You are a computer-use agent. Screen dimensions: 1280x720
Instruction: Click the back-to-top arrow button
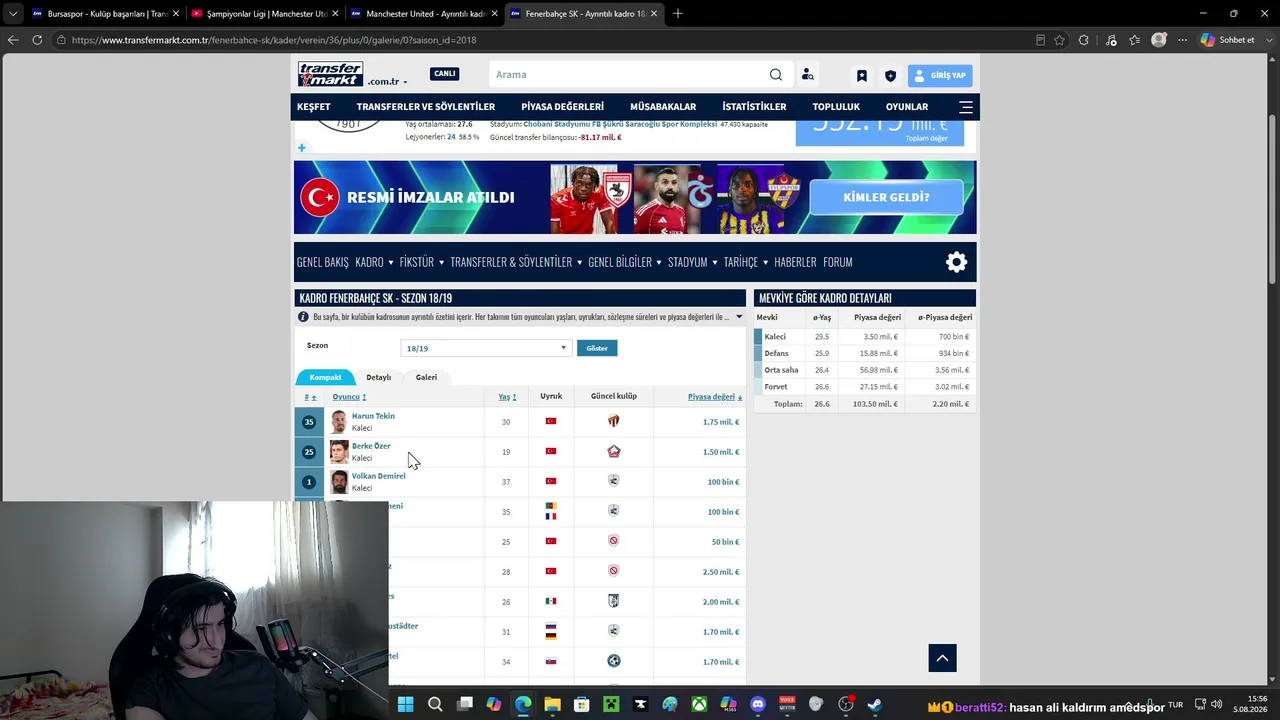[942, 657]
